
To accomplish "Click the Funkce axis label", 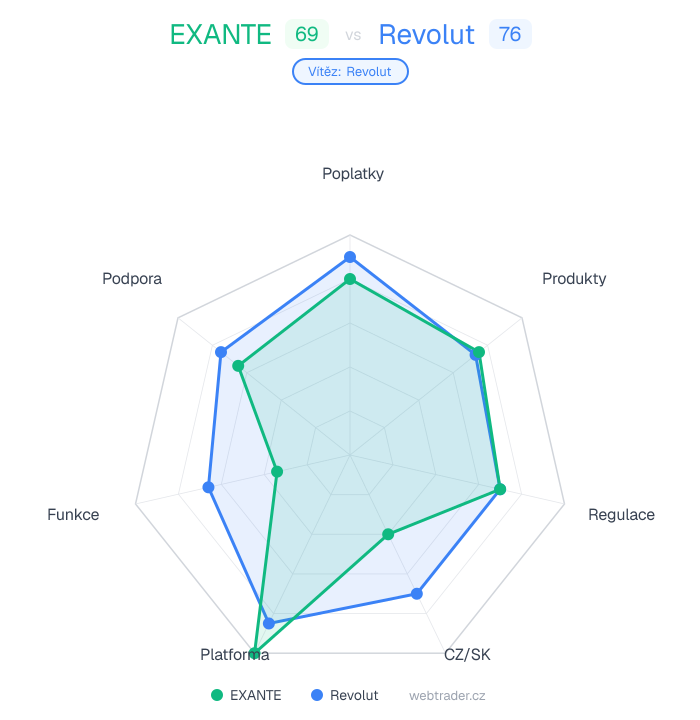I will point(73,515).
